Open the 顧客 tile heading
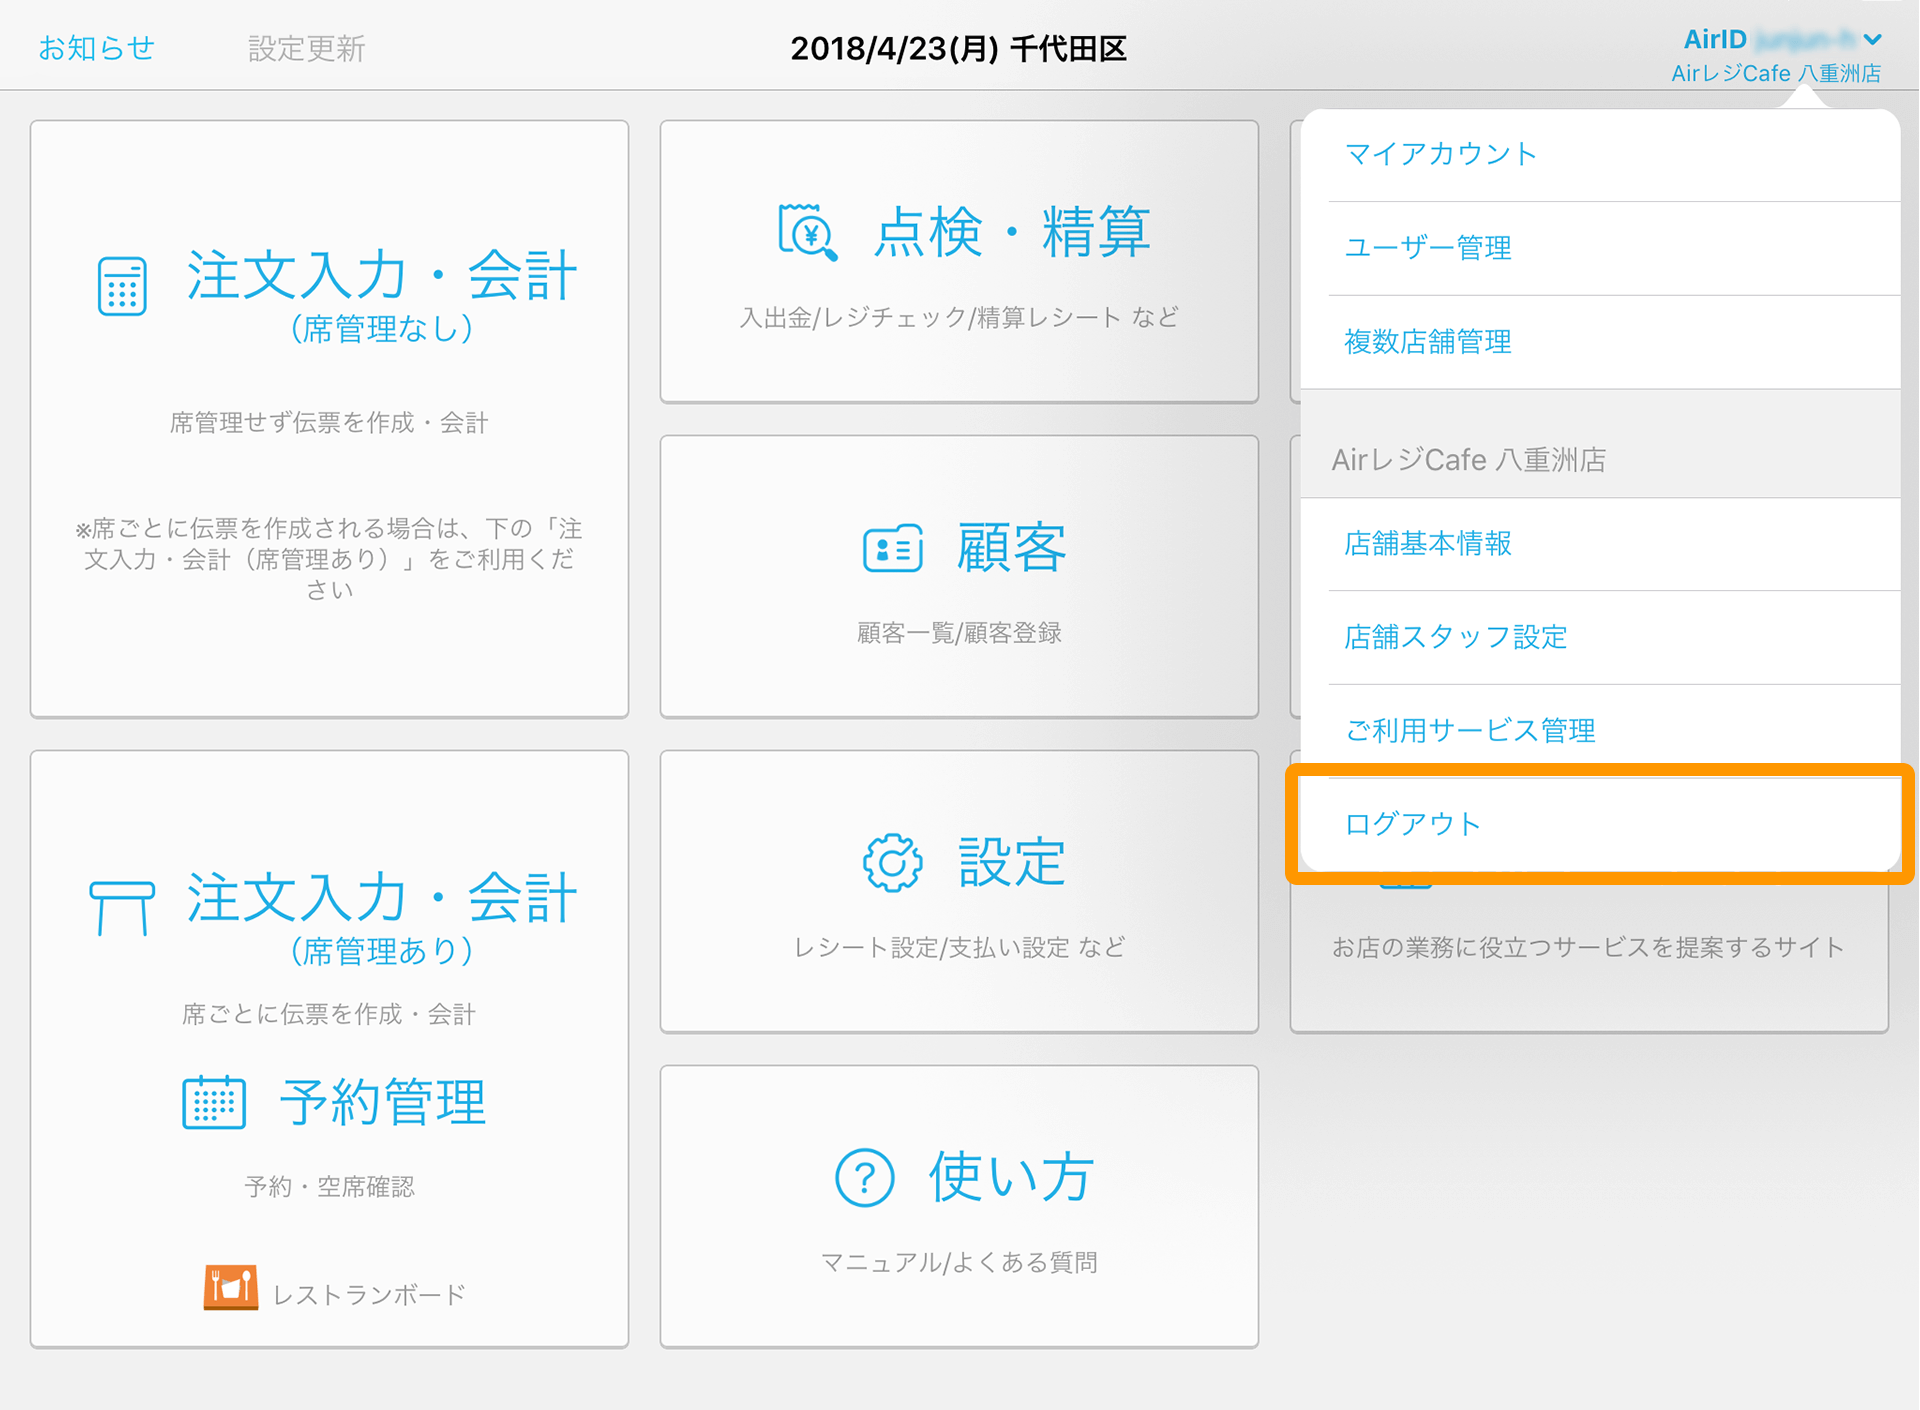 pos(1011,548)
